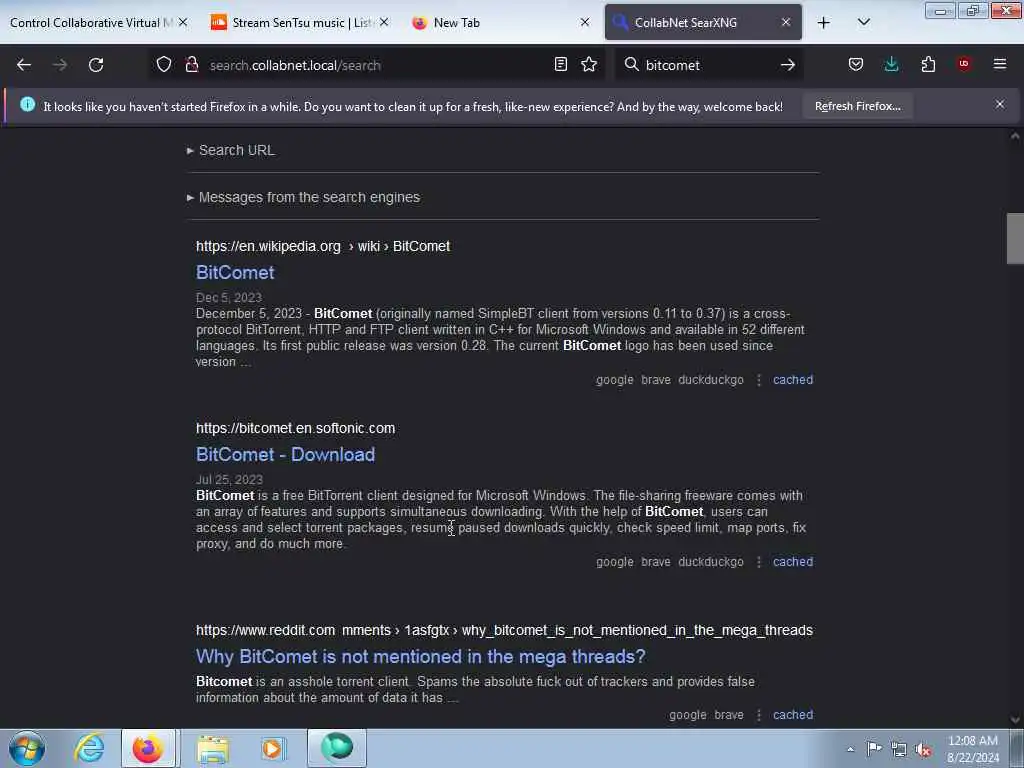This screenshot has height=768, width=1024.
Task: Click the search magnifier icon in search box
Action: point(632,64)
